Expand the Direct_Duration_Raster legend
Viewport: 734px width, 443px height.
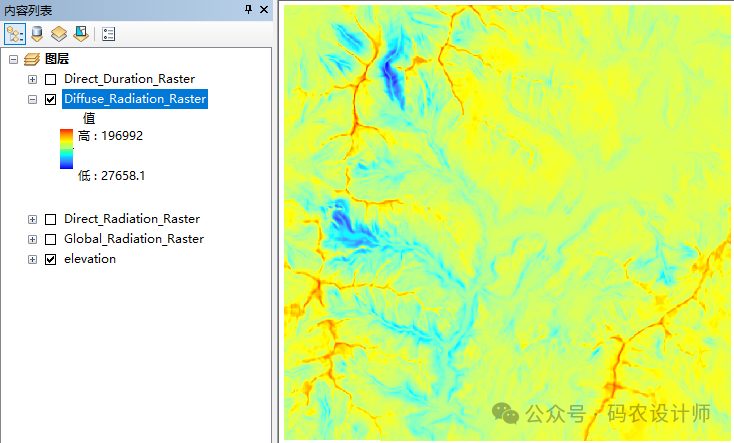[32, 79]
